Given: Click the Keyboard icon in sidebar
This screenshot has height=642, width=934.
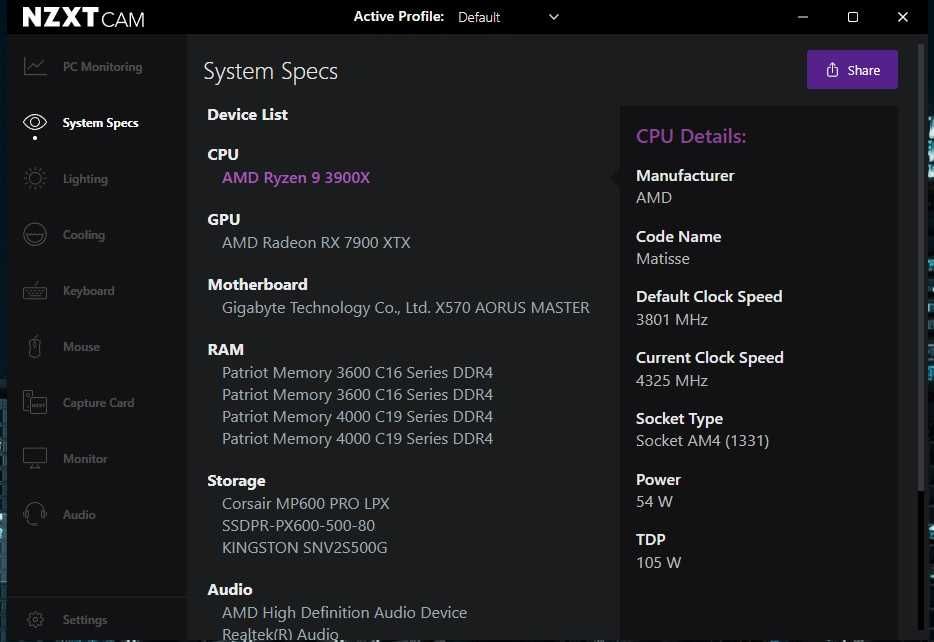Looking at the screenshot, I should pyautogui.click(x=35, y=291).
